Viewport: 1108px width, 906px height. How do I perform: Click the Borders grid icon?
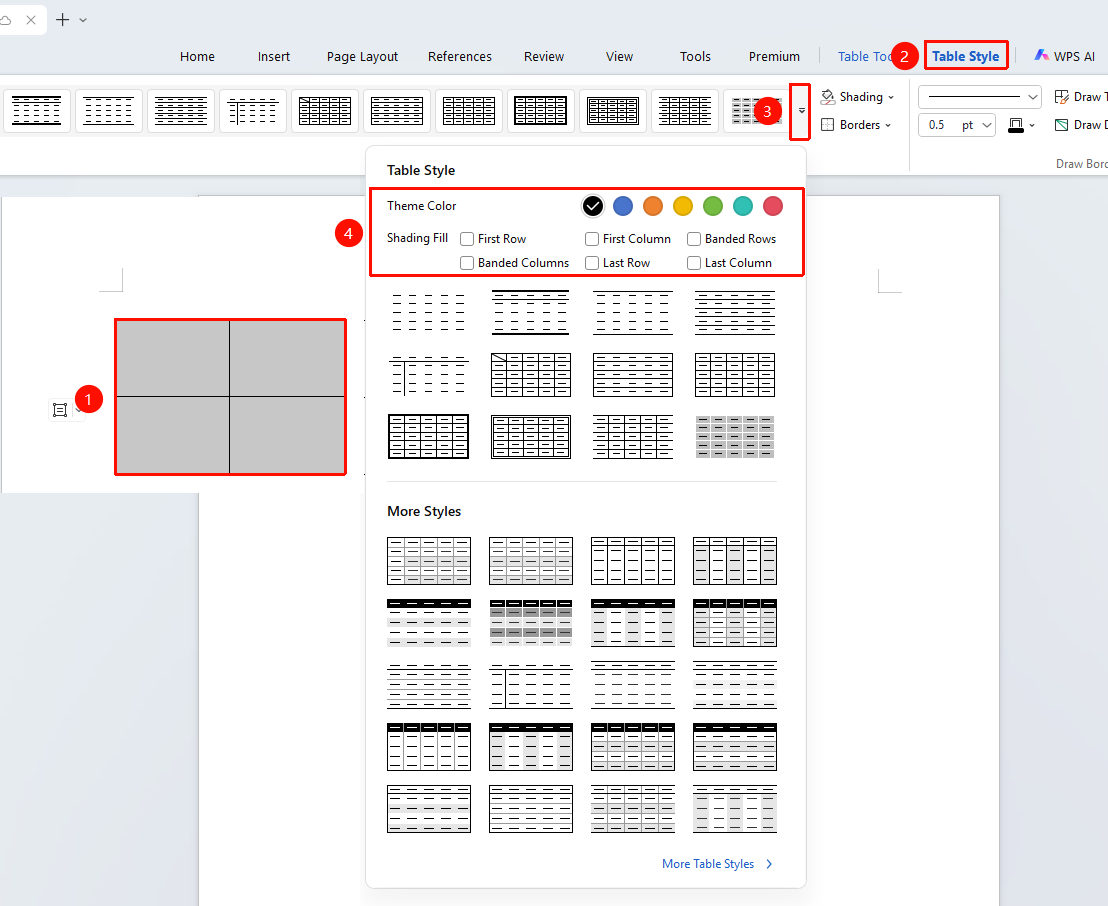827,125
